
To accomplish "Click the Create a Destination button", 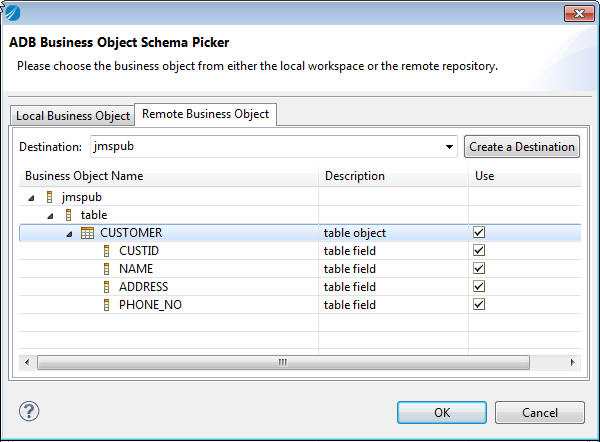I will (522, 147).
